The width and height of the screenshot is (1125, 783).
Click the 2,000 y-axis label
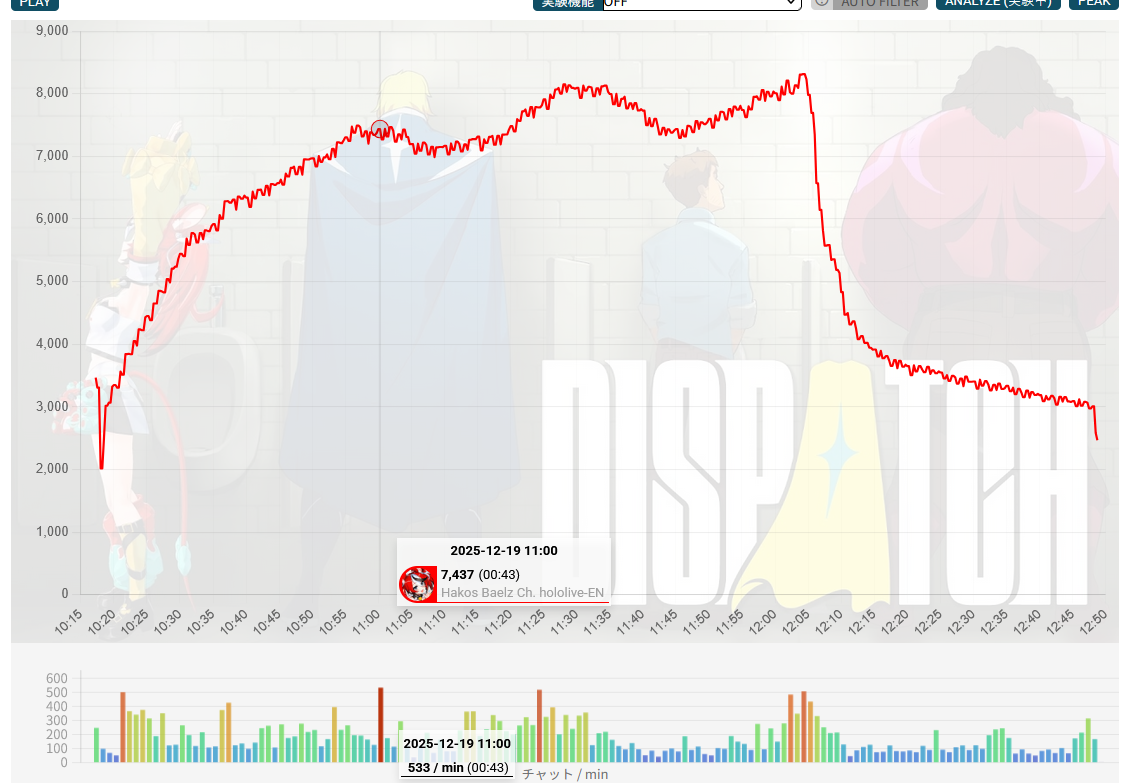point(52,469)
